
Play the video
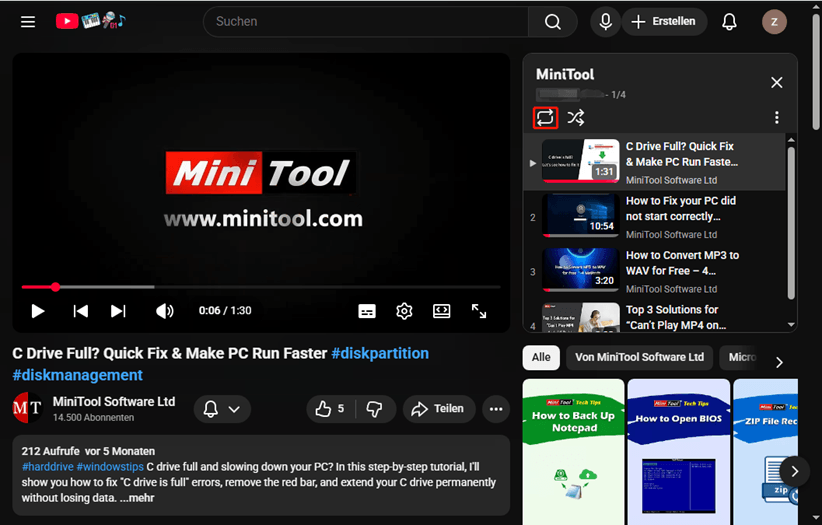[x=38, y=311]
